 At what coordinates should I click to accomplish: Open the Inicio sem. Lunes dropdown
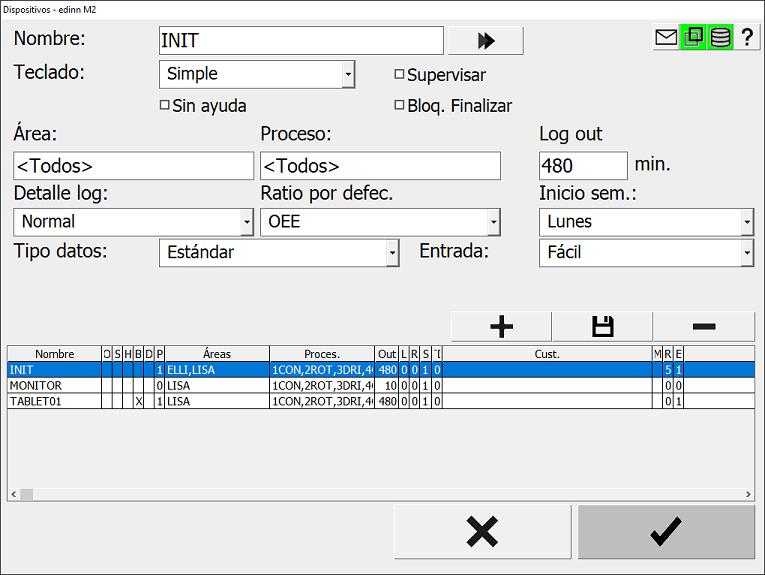click(646, 222)
